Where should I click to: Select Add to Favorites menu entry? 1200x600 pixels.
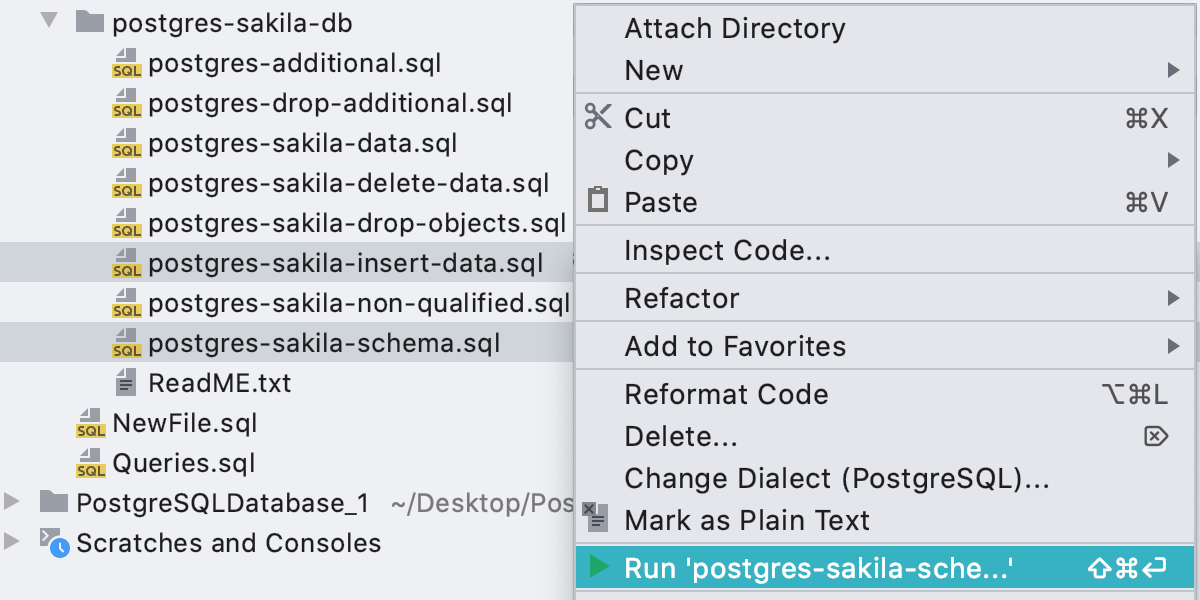(x=886, y=346)
